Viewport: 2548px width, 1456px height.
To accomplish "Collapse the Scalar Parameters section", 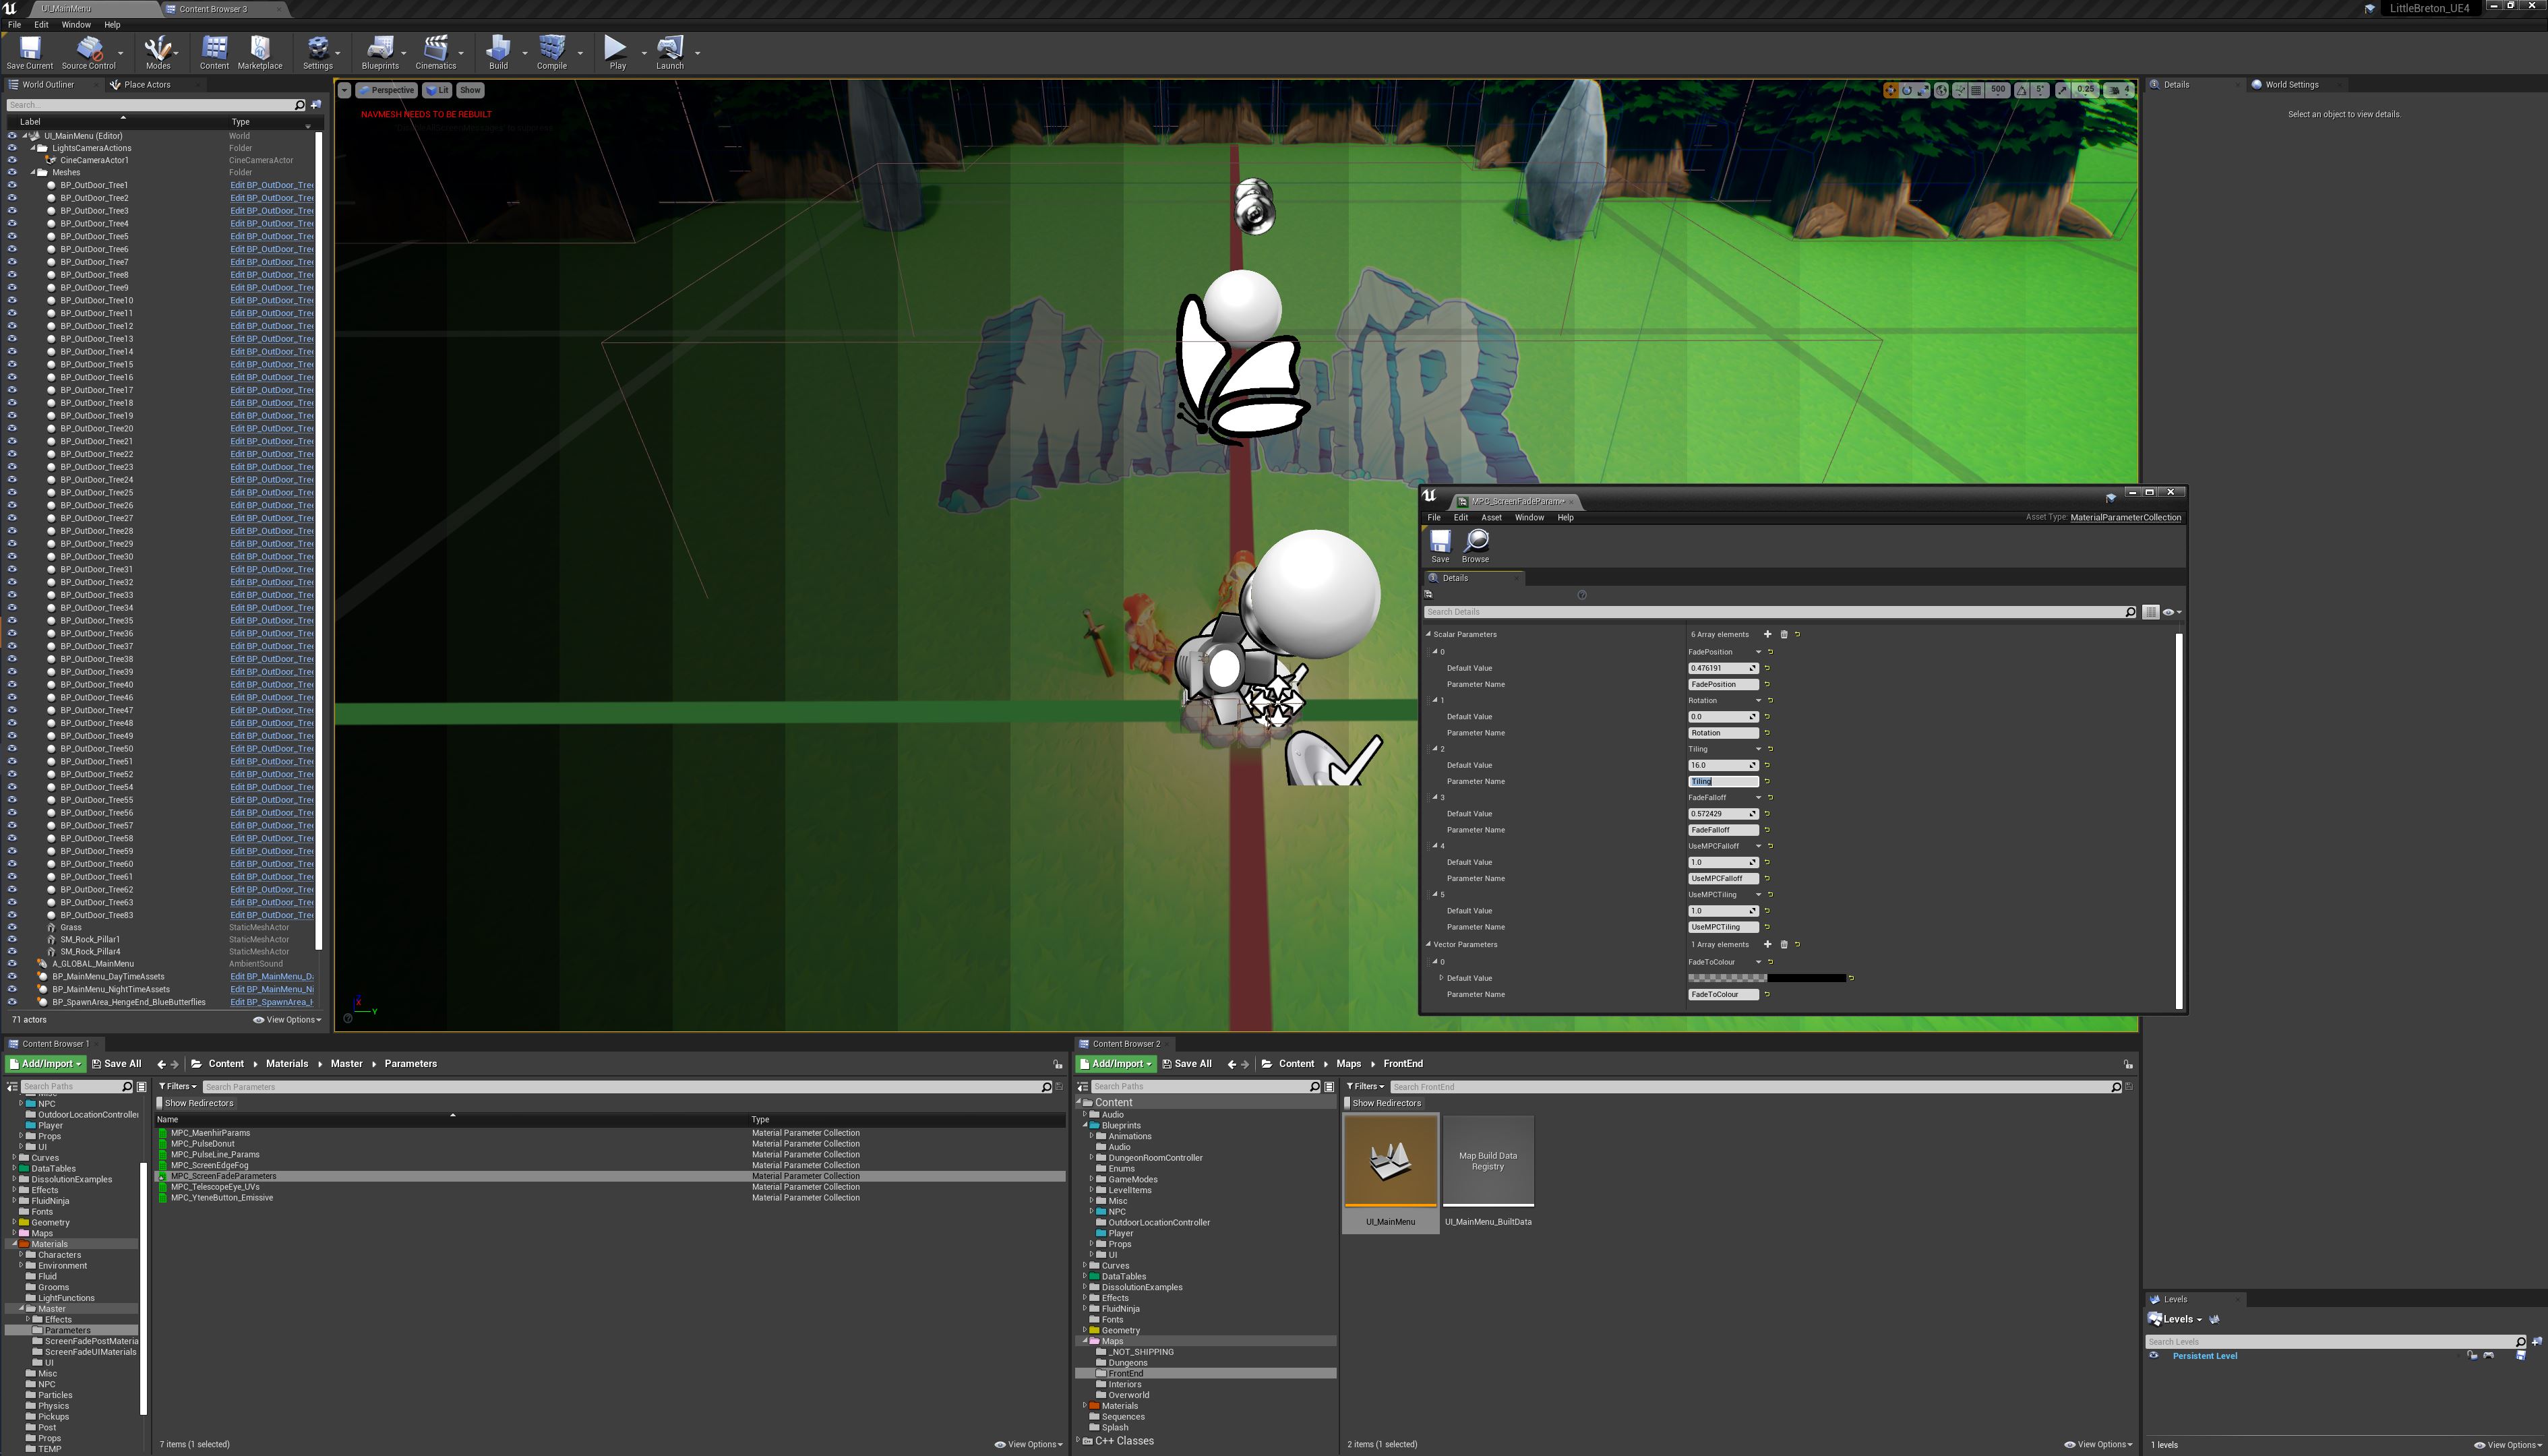I will pyautogui.click(x=1428, y=634).
